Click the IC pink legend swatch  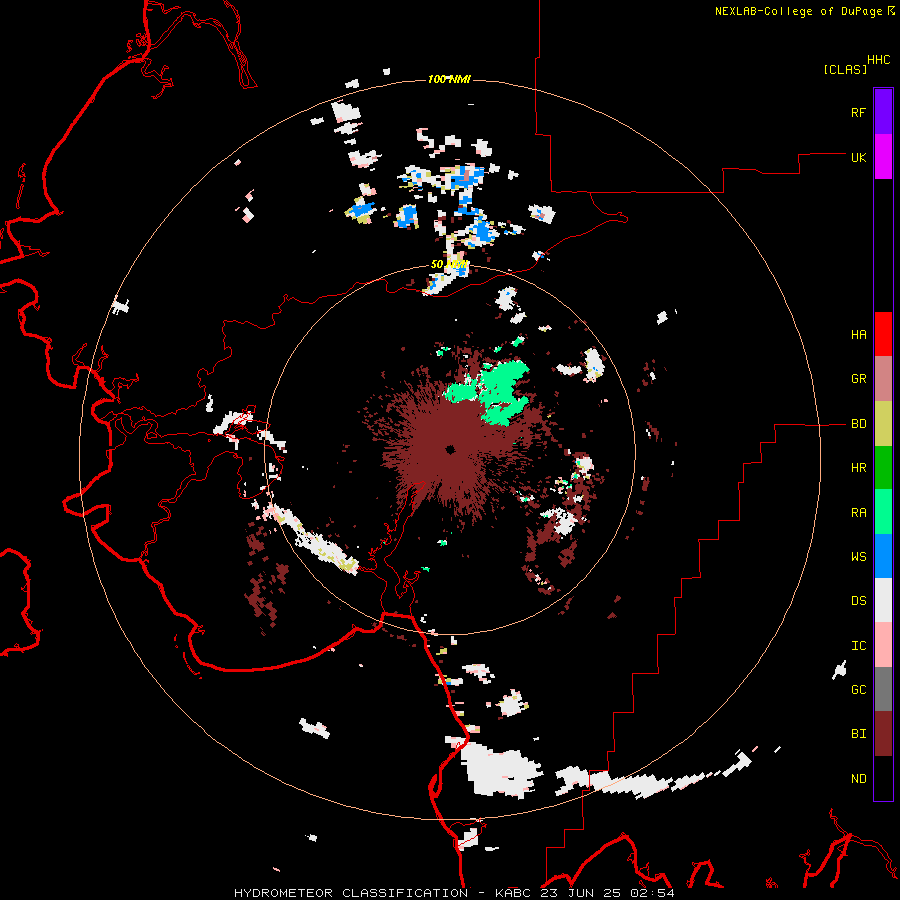tap(883, 645)
